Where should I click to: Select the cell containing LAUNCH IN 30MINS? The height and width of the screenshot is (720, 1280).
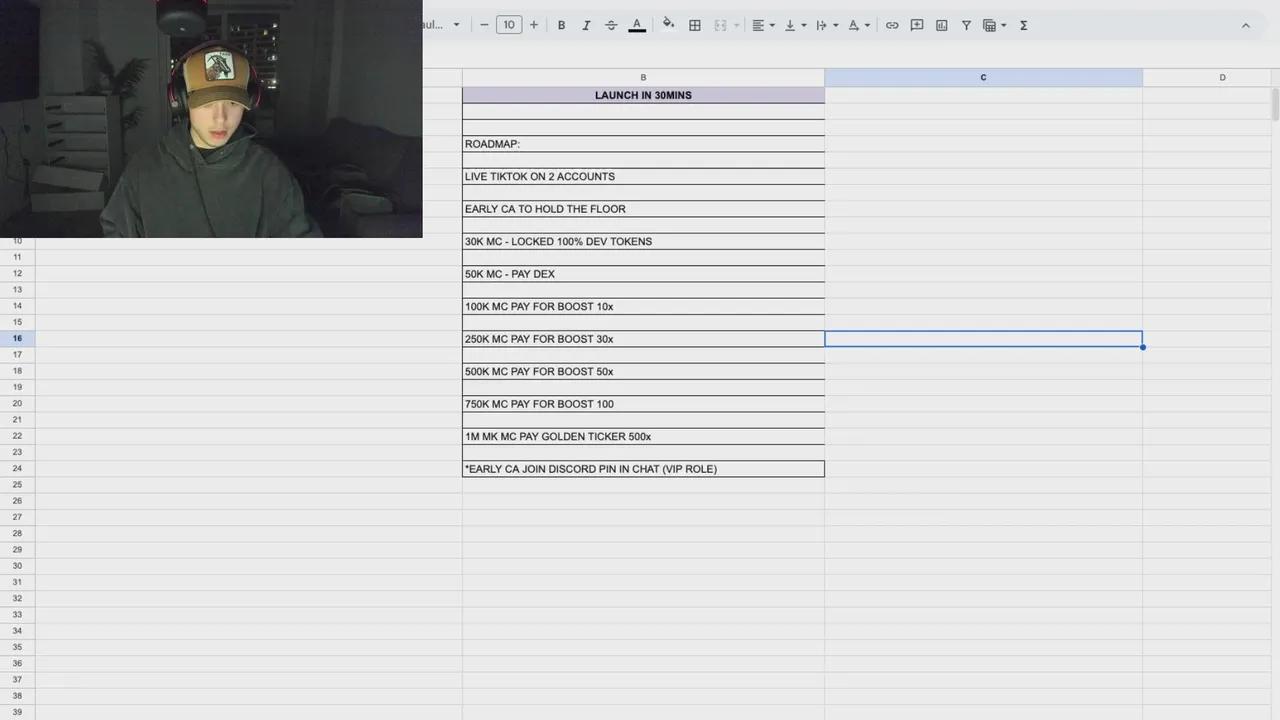coord(643,95)
